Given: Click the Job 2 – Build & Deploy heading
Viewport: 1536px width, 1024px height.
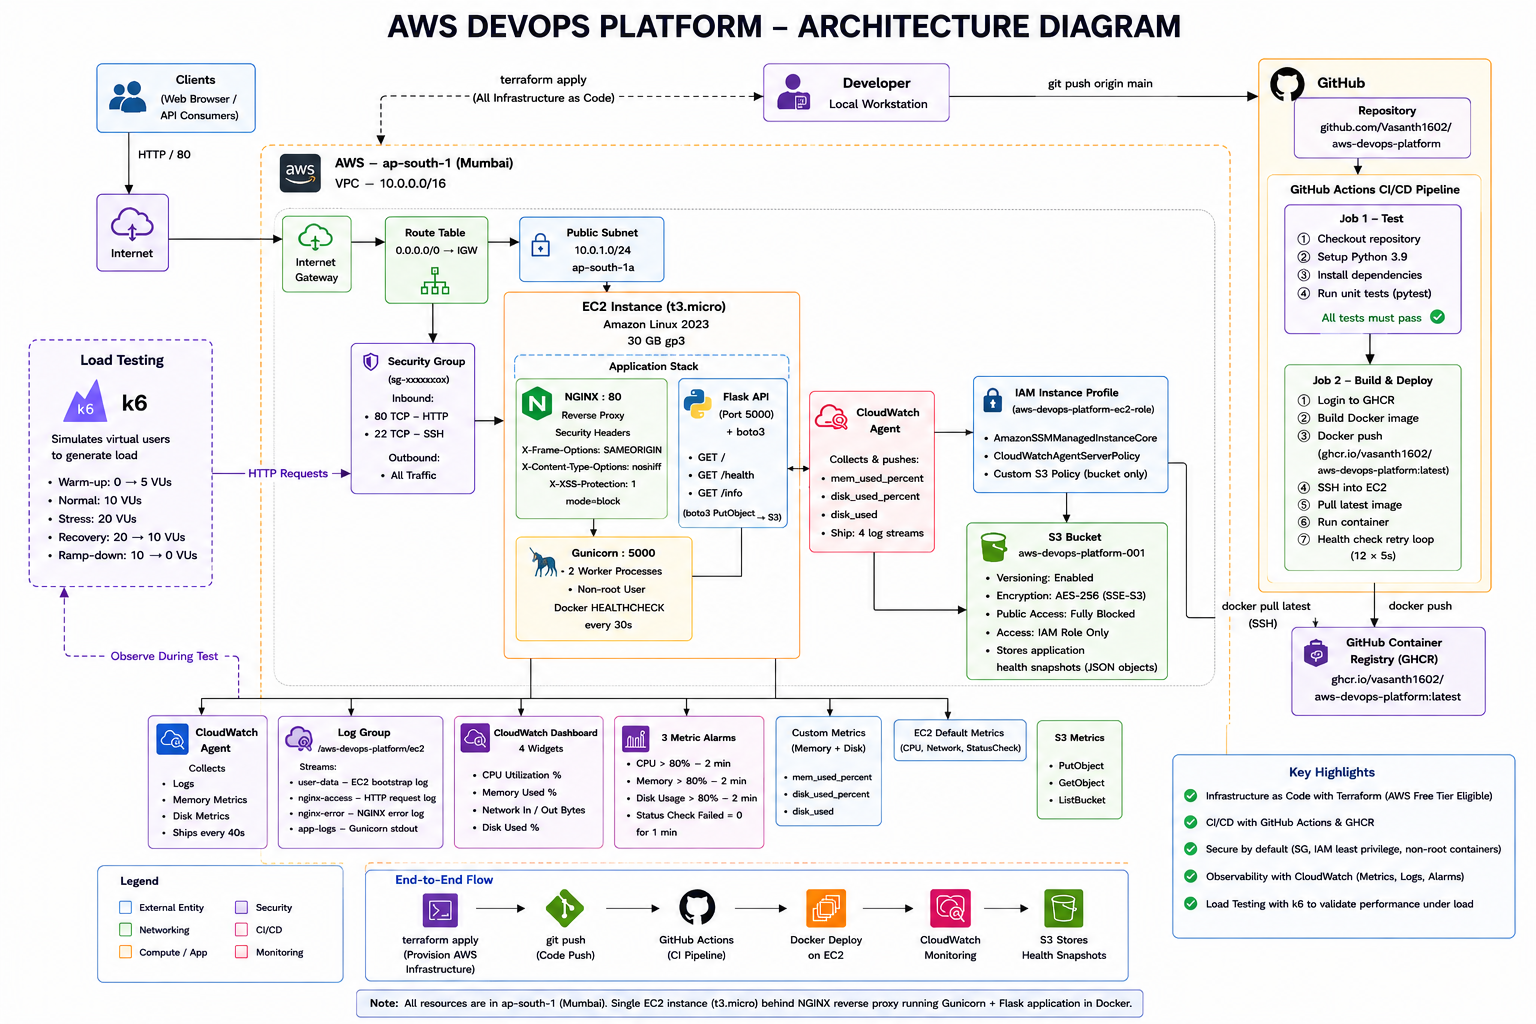Looking at the screenshot, I should point(1372,380).
